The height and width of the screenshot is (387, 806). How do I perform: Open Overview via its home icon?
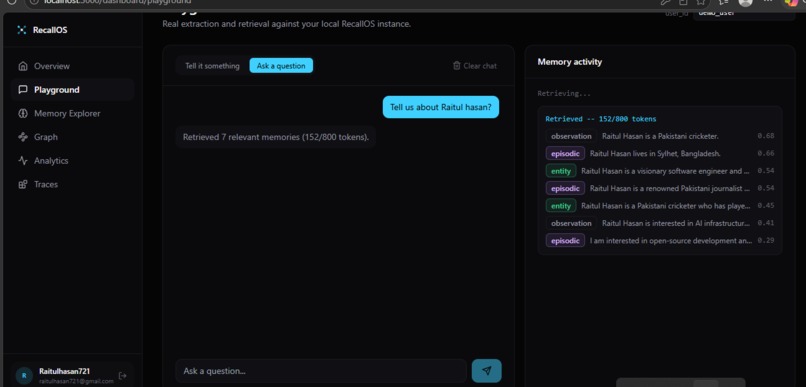click(23, 66)
